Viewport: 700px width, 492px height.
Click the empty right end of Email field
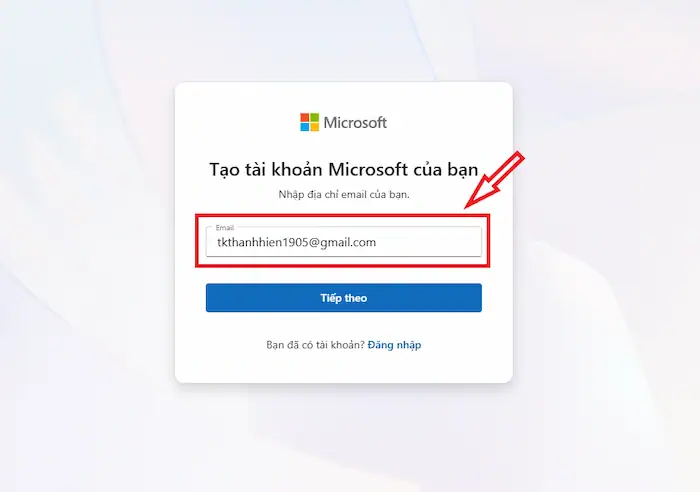(429, 242)
